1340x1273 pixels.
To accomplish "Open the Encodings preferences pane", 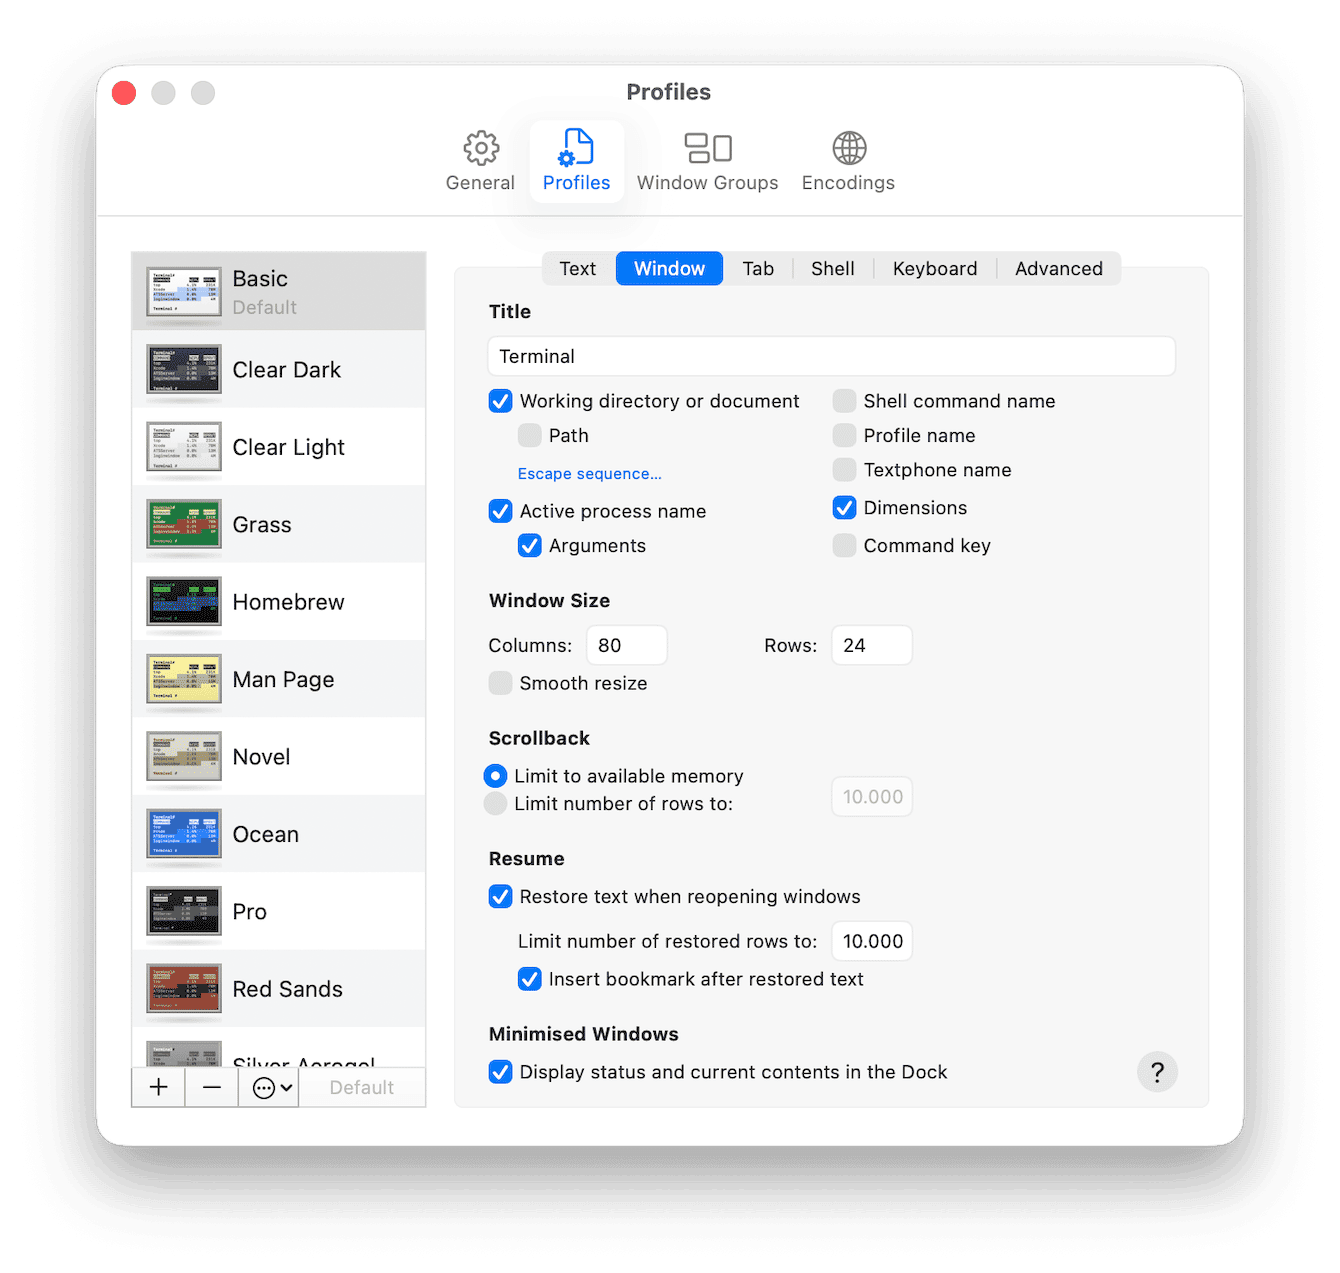I will click(x=848, y=161).
